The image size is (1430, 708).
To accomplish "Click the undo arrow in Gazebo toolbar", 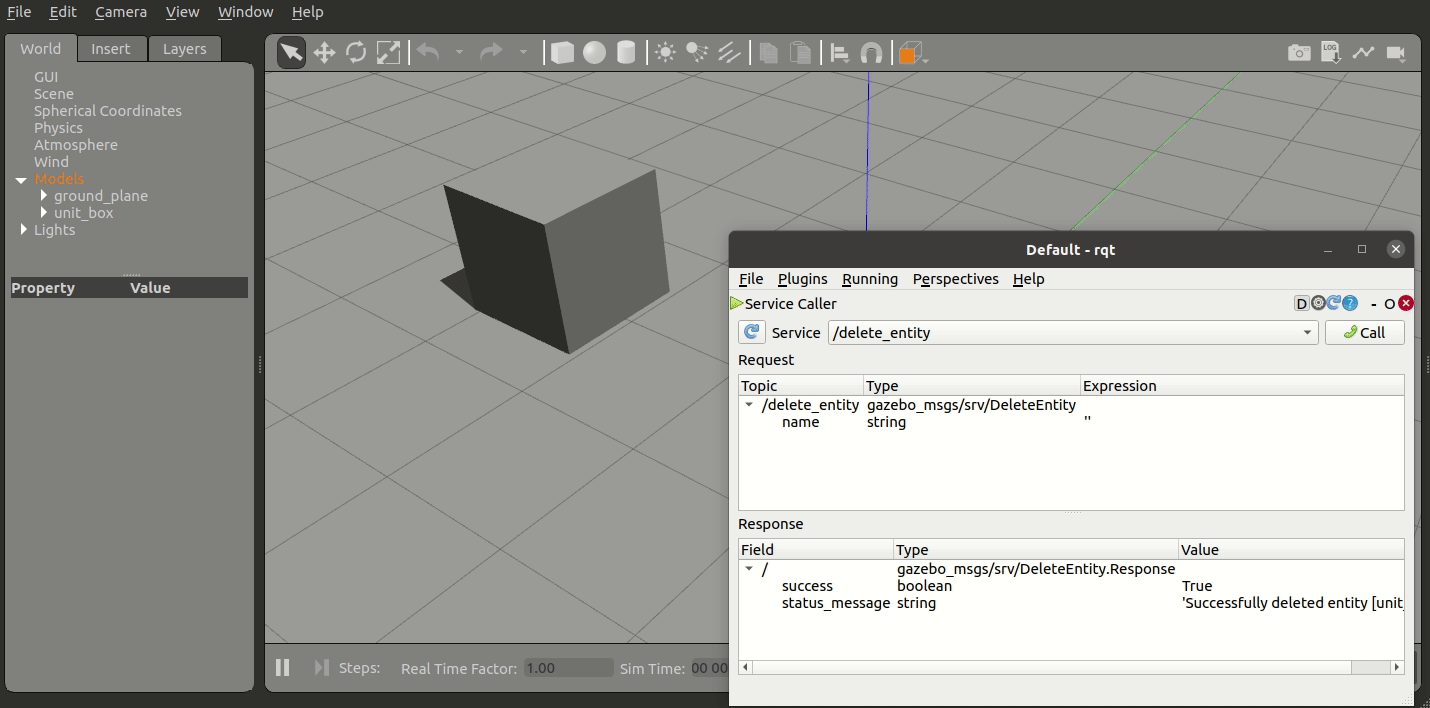I will pos(428,52).
